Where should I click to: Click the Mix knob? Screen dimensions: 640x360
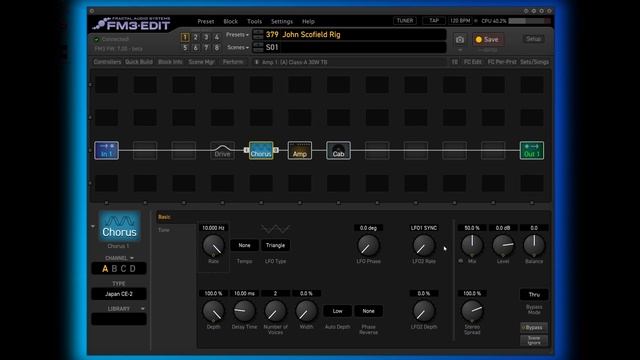point(472,245)
